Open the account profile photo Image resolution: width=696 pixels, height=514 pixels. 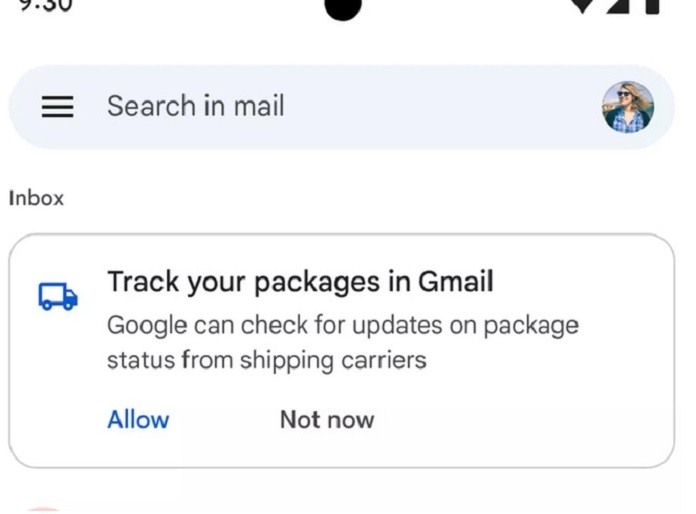(628, 107)
